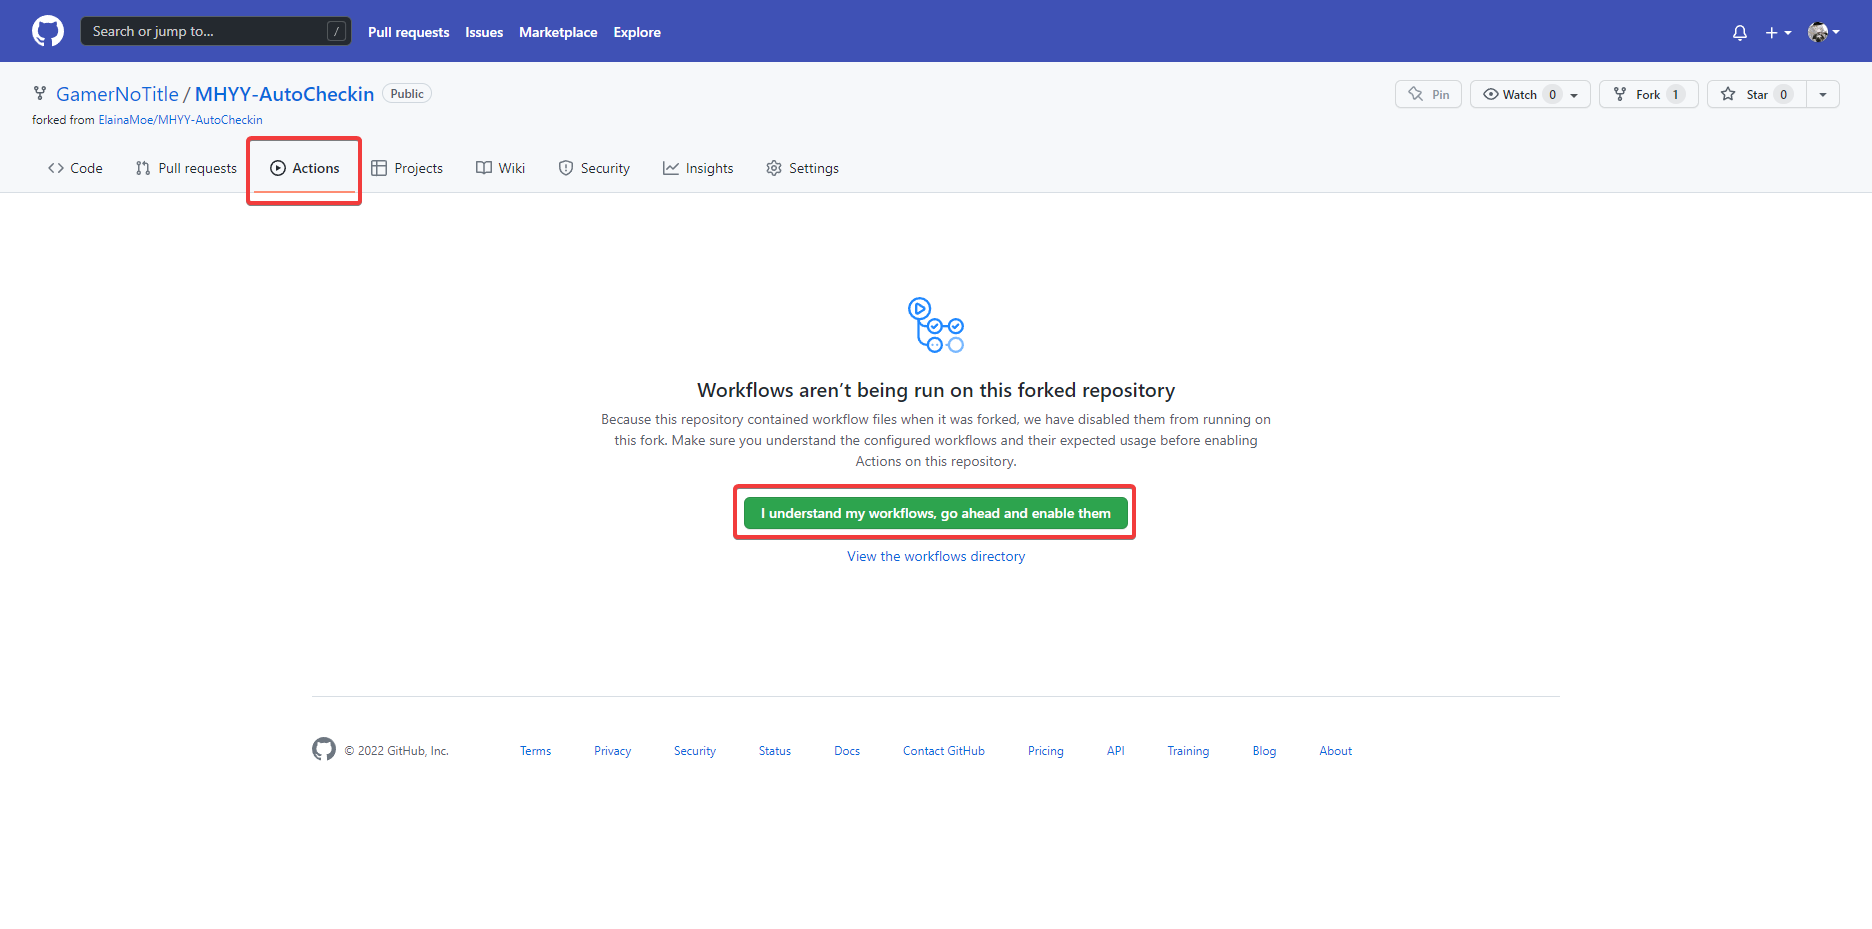Switch to the Code tab
Viewport: 1872px width, 929px height.
point(75,168)
